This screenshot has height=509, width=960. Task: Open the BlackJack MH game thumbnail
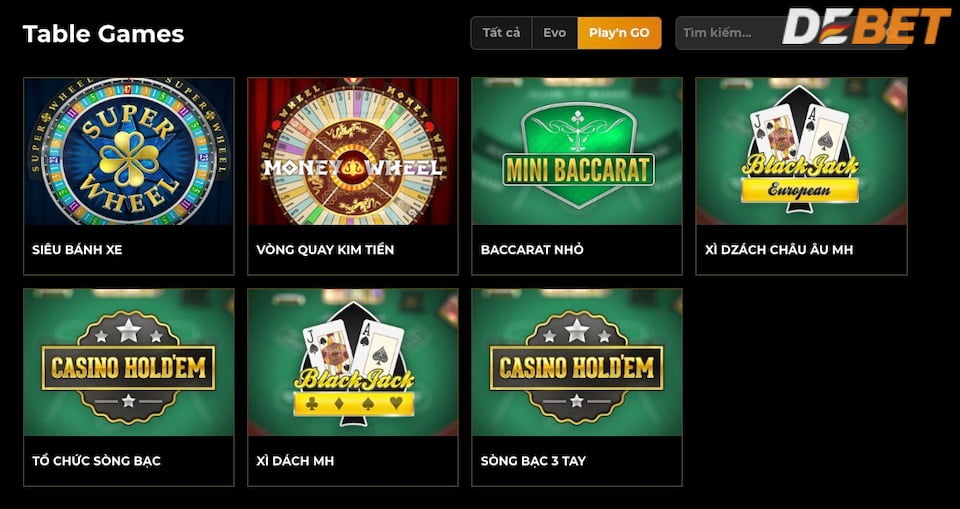pyautogui.click(x=353, y=363)
